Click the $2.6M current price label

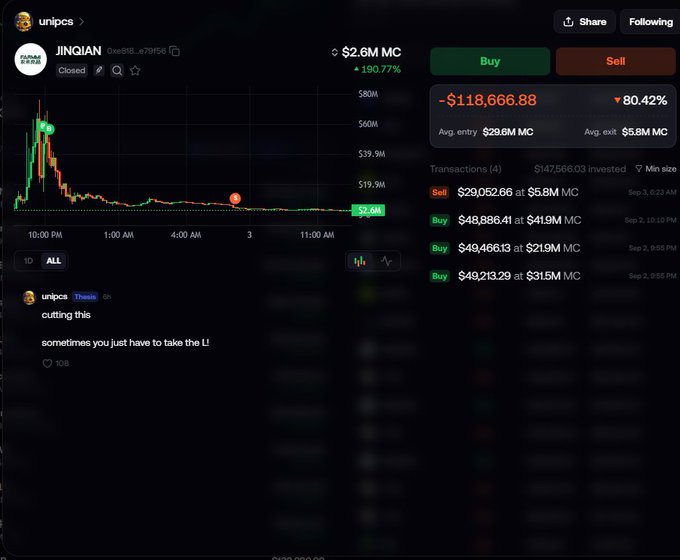point(368,210)
